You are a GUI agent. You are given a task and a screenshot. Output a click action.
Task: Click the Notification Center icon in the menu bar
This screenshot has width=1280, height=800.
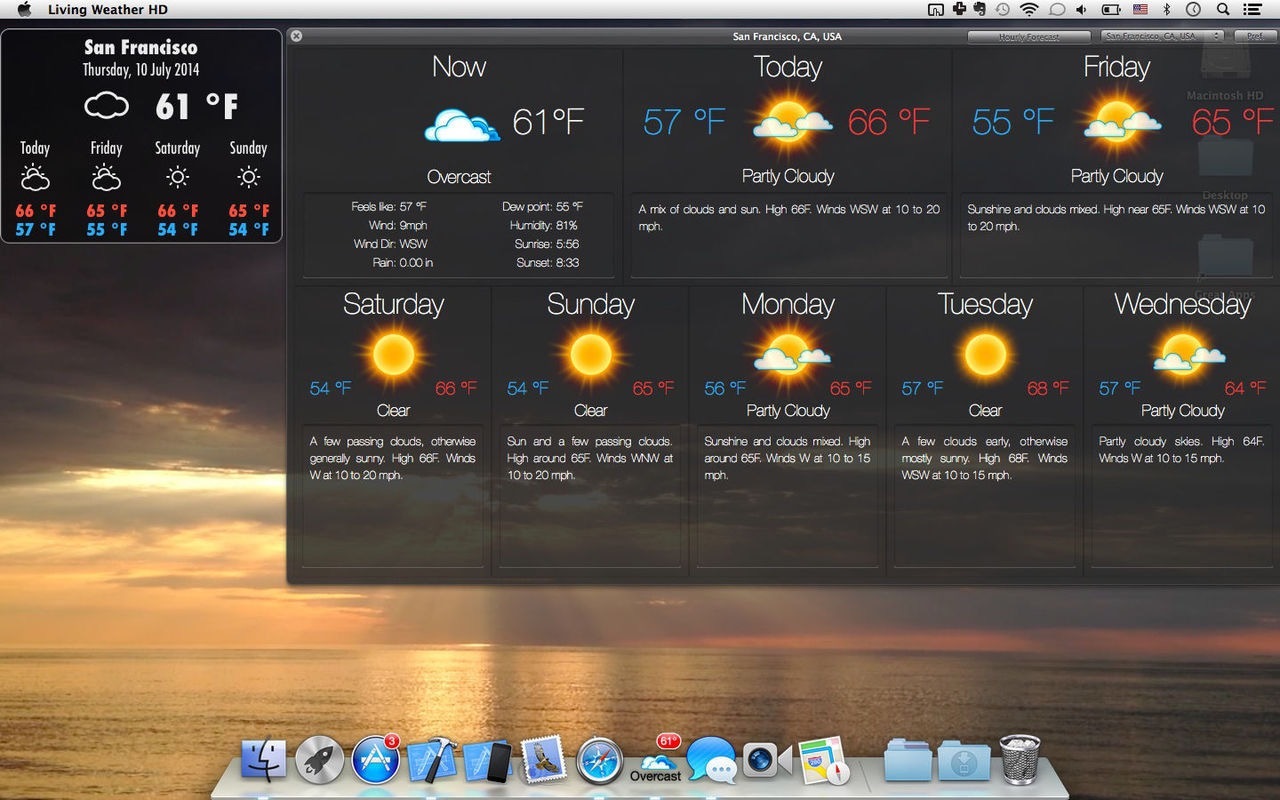(x=1254, y=9)
